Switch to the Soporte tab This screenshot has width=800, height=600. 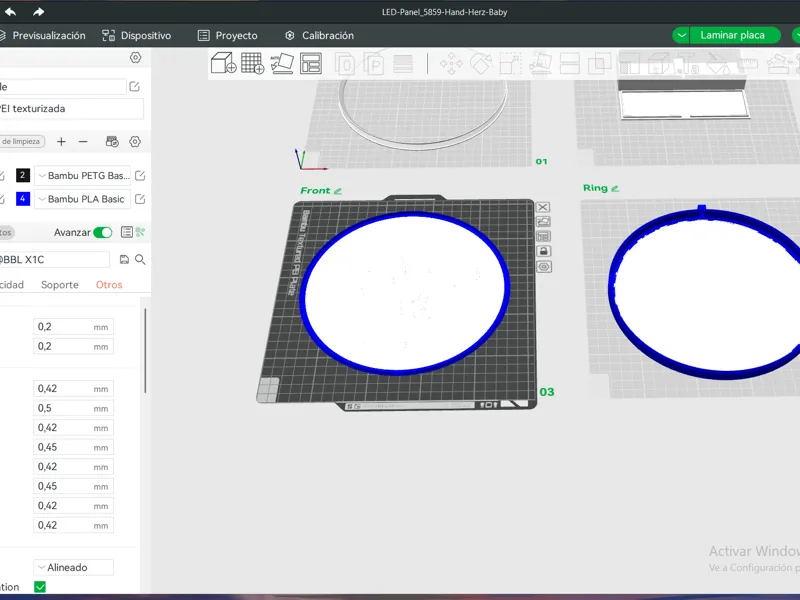pyautogui.click(x=60, y=285)
